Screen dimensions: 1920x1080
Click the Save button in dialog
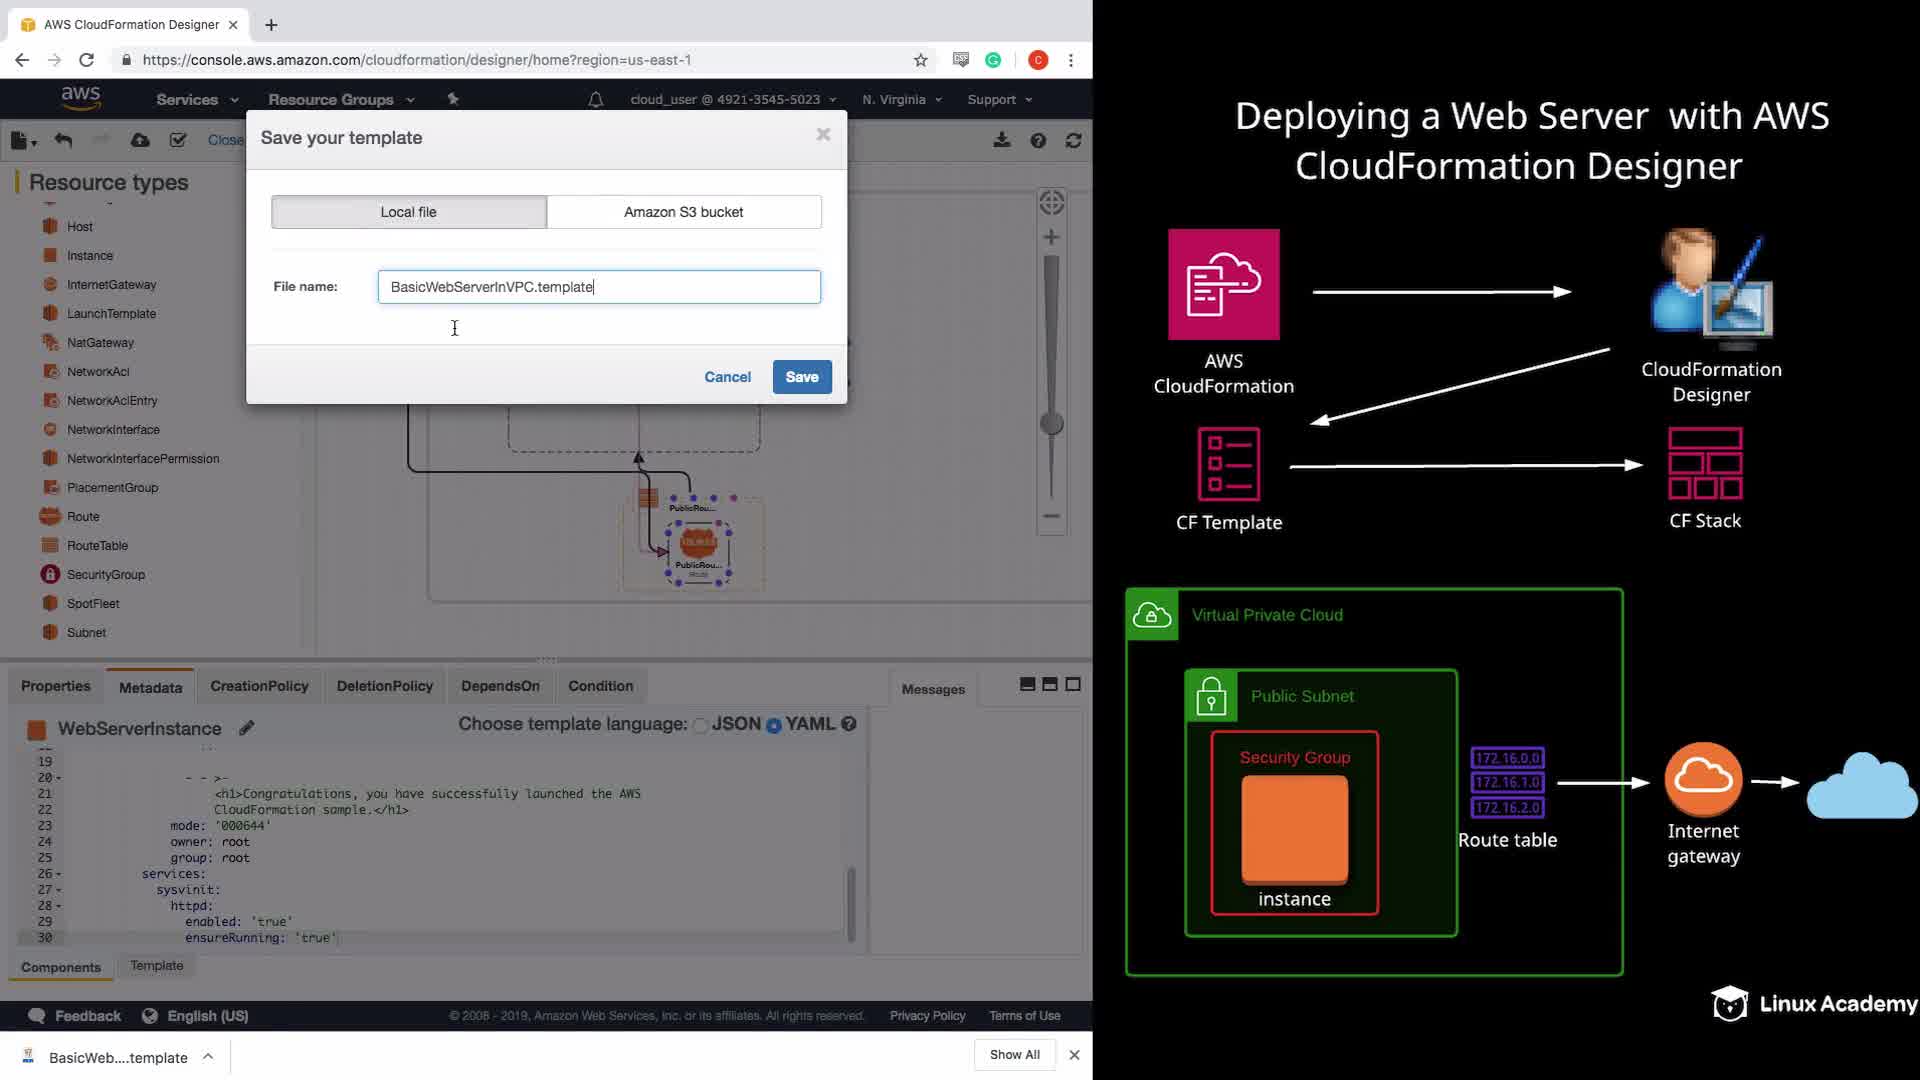(801, 377)
